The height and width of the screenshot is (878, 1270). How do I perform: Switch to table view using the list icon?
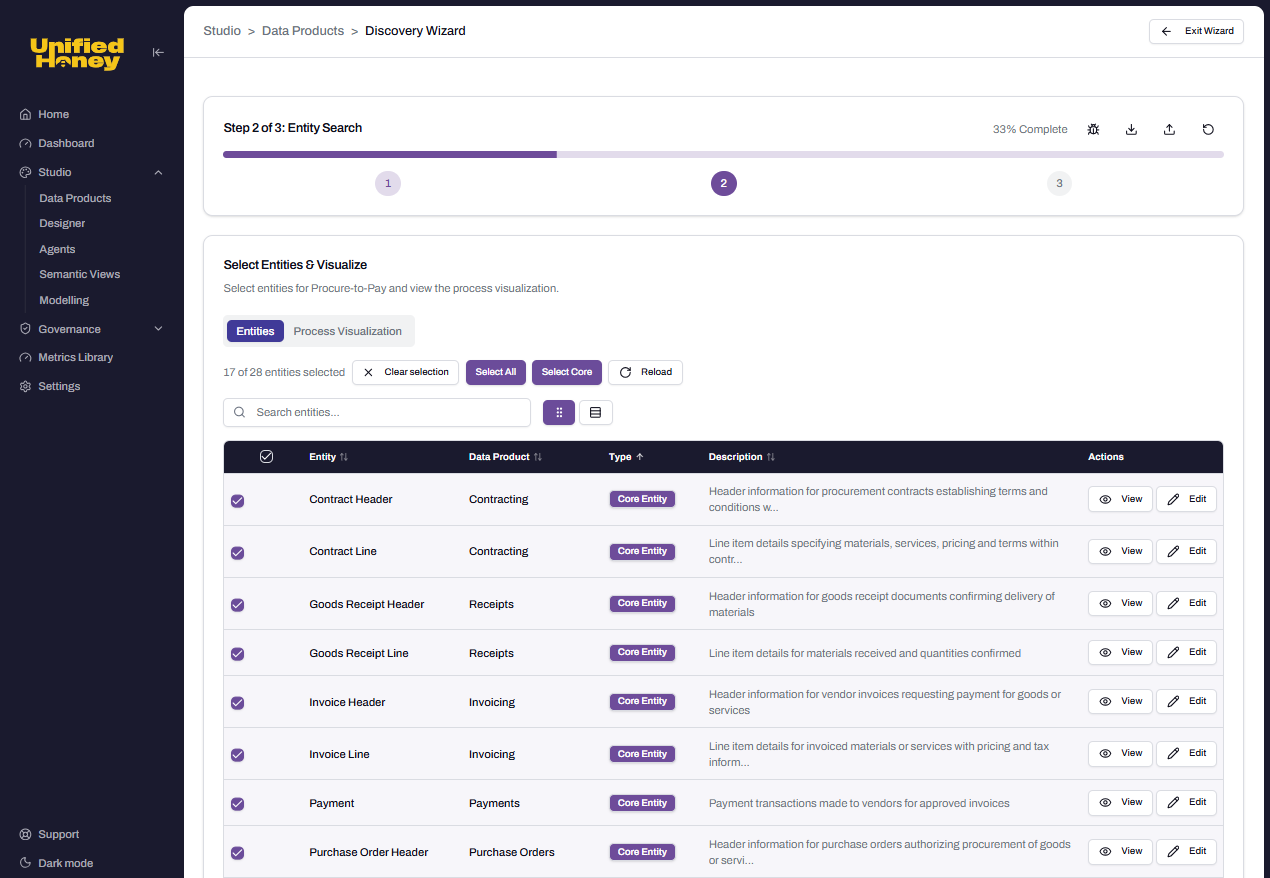coord(595,412)
